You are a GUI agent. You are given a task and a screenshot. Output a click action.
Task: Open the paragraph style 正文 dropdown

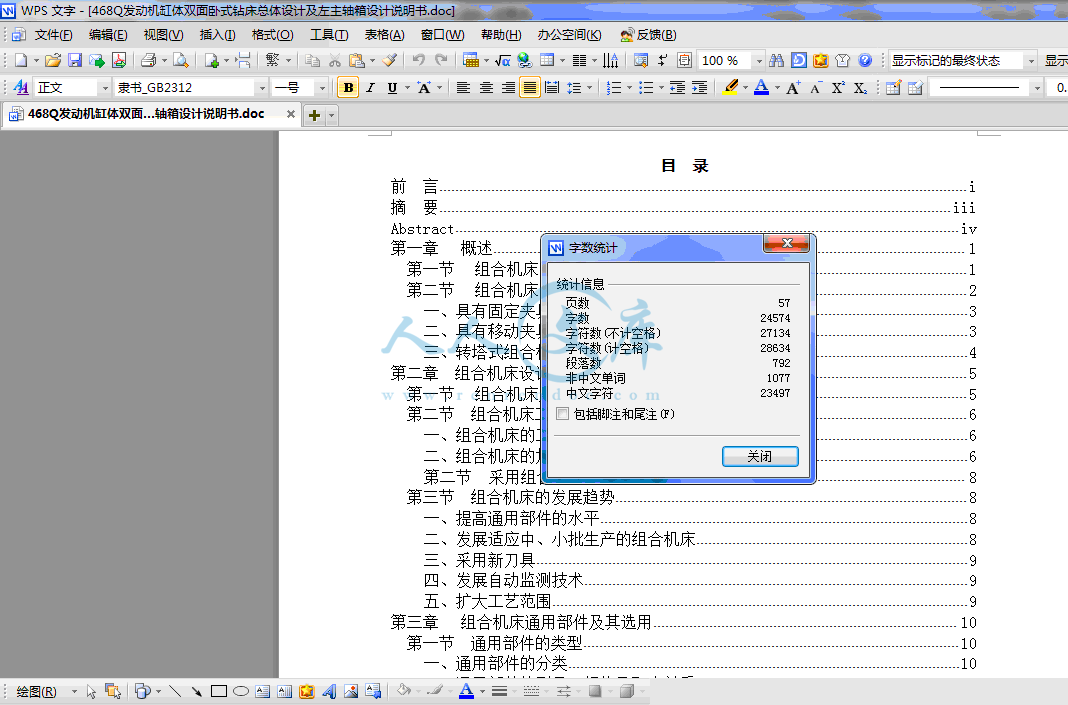(104, 88)
